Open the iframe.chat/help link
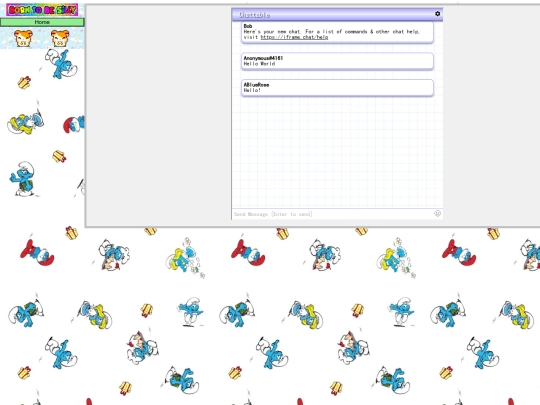540x405 pixels. [294, 37]
